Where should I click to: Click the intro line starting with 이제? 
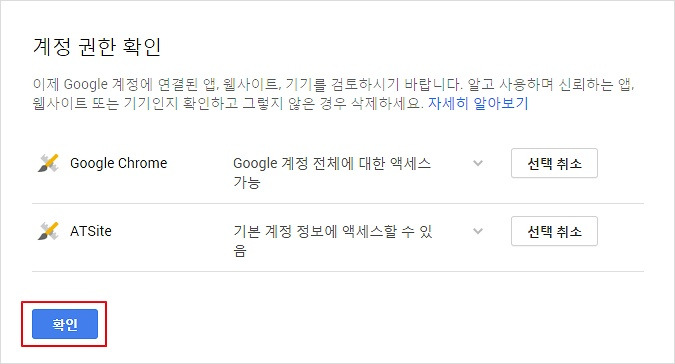(x=334, y=84)
